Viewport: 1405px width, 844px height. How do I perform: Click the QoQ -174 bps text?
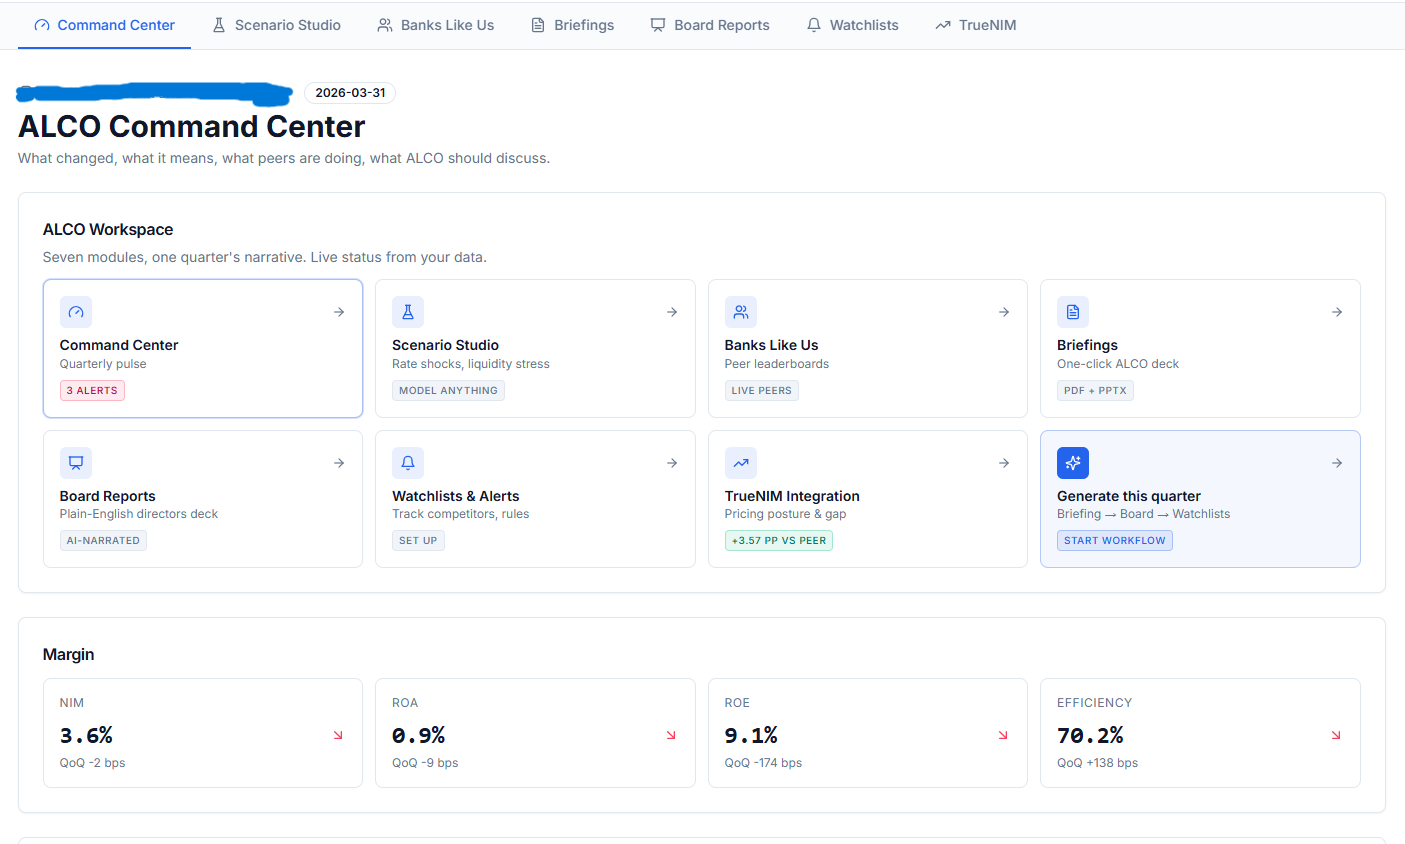coord(763,763)
